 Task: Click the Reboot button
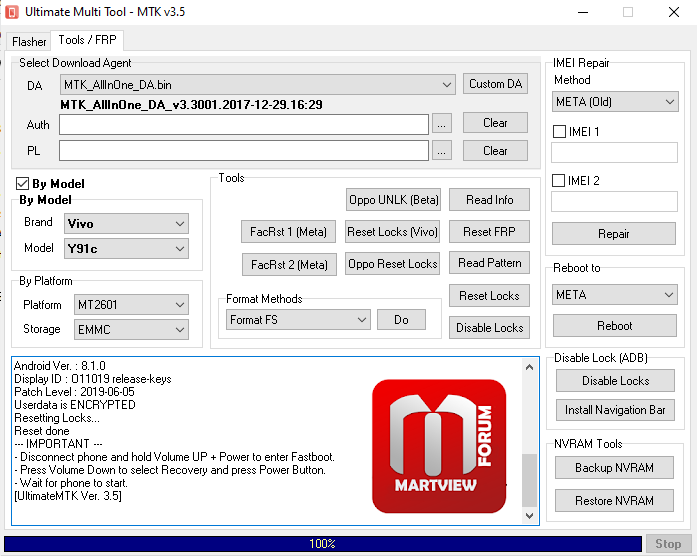click(x=615, y=326)
